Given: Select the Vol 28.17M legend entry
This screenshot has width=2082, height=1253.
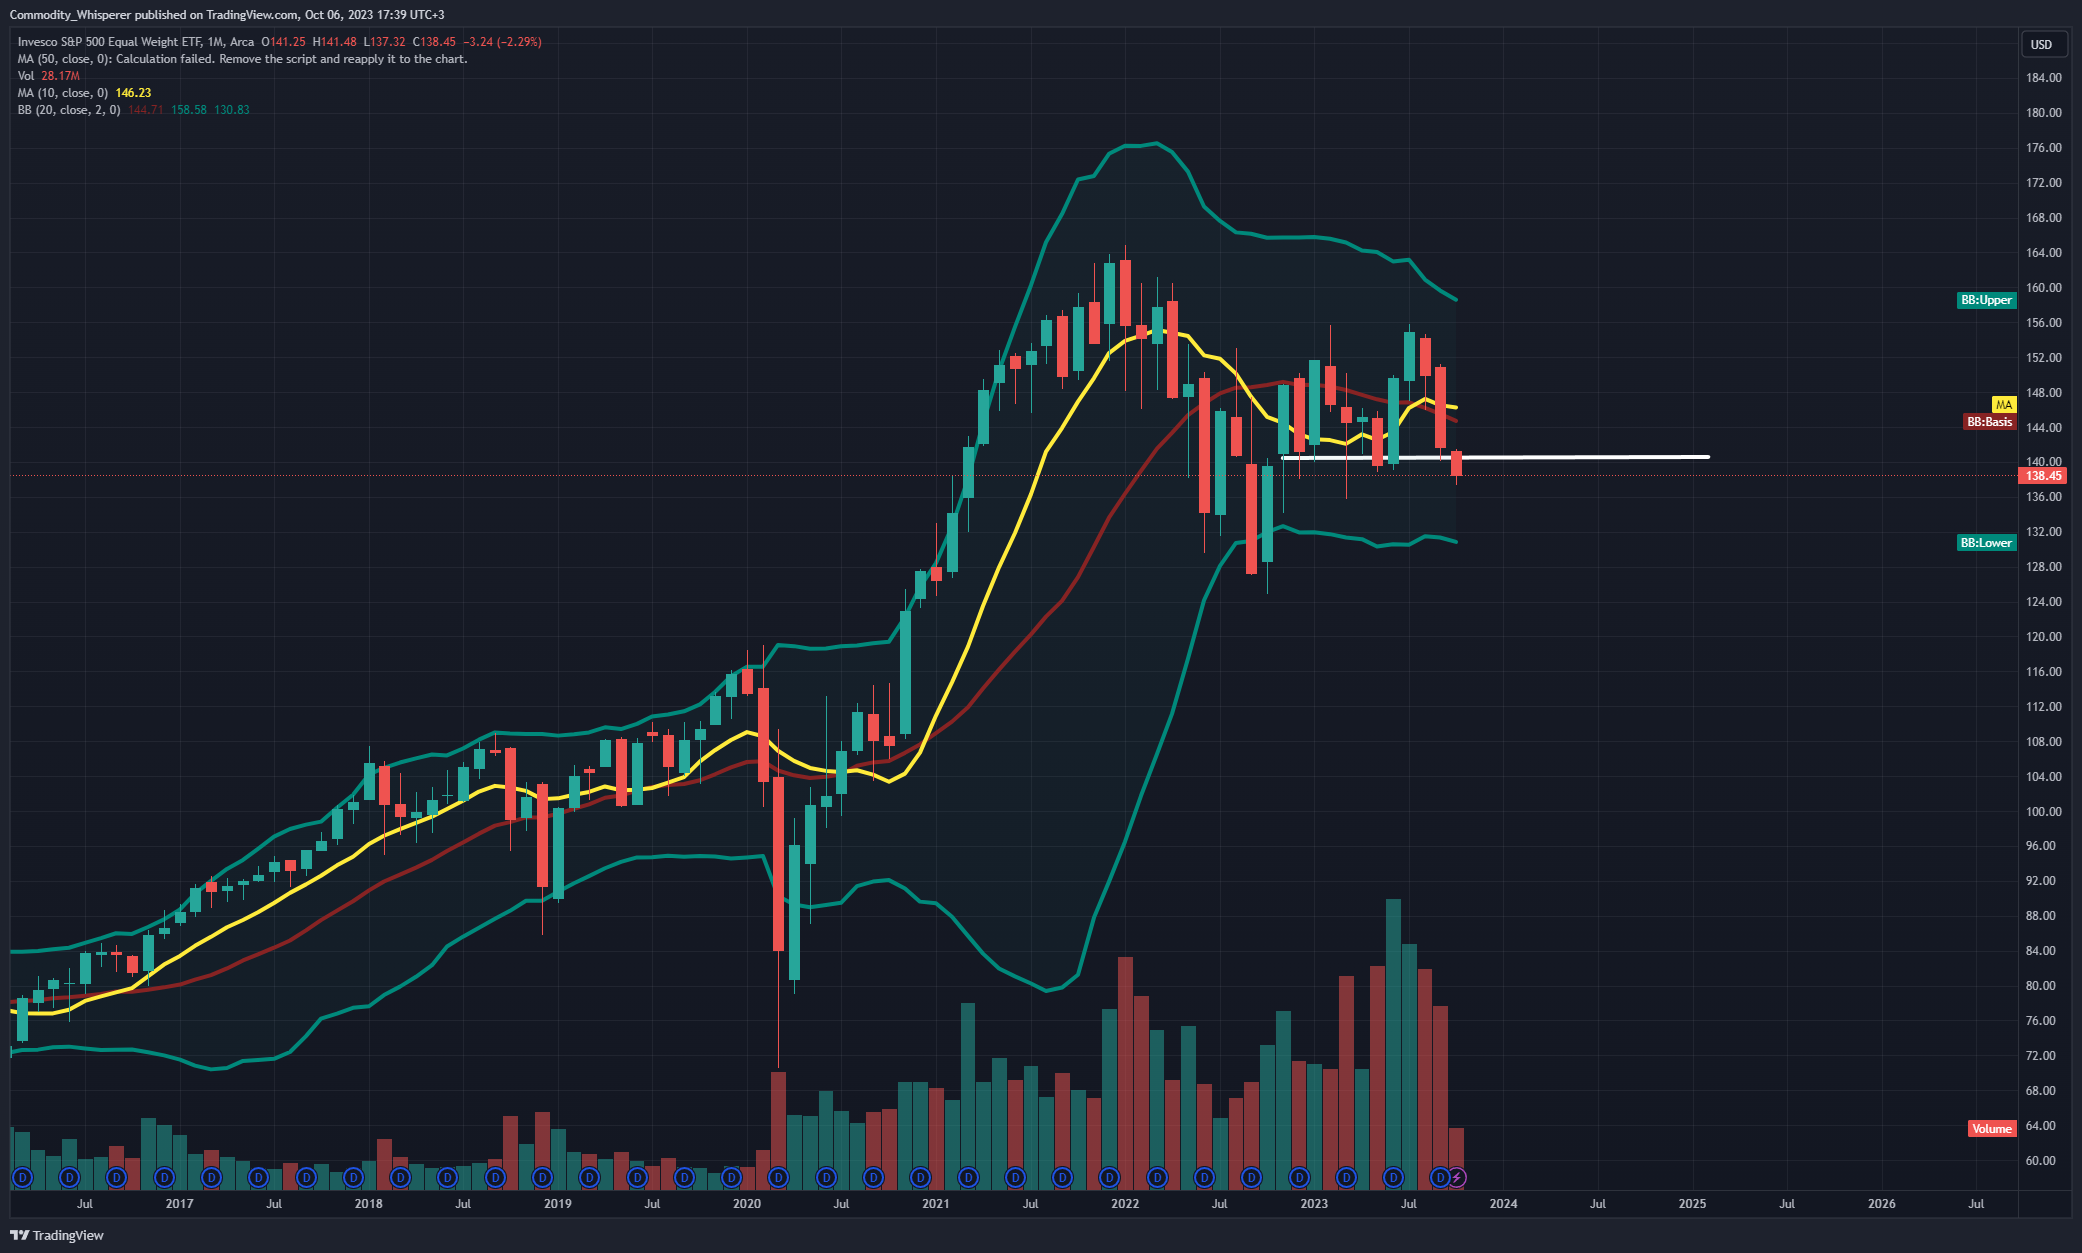Looking at the screenshot, I should [48, 76].
